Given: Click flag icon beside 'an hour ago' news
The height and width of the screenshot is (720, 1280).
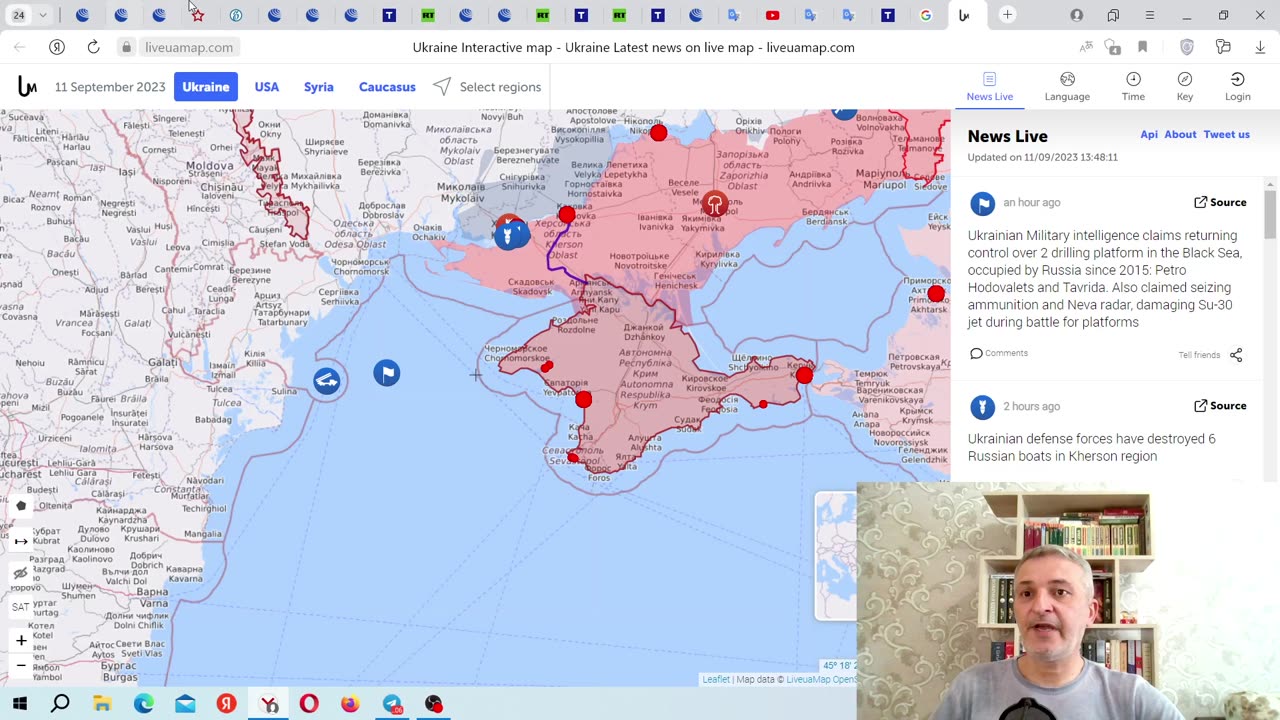Looking at the screenshot, I should click(982, 204).
